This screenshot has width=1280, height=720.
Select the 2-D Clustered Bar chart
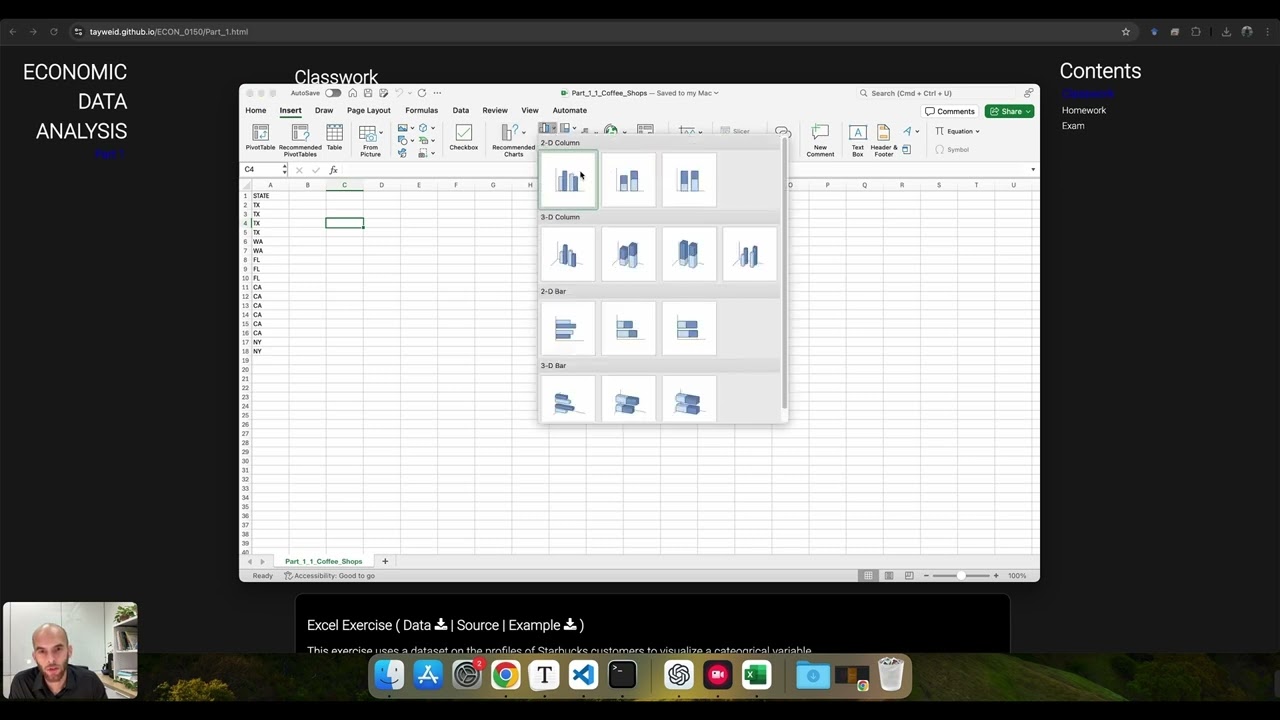pyautogui.click(x=568, y=328)
